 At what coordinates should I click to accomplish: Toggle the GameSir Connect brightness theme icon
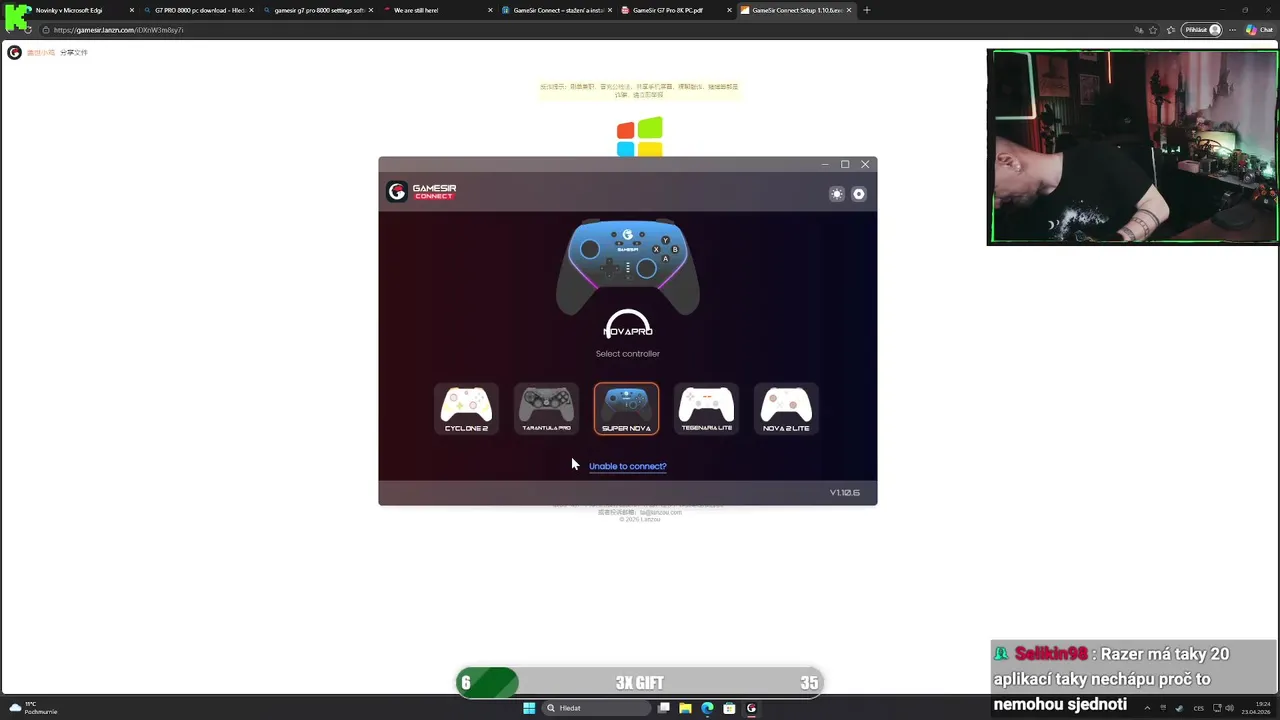837,194
